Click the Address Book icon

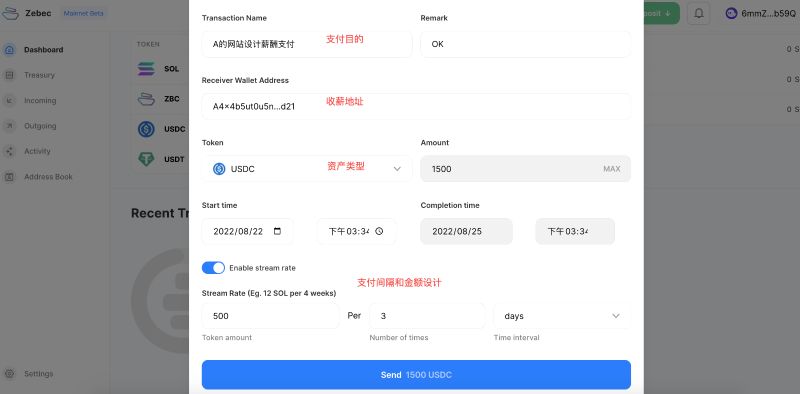9,177
